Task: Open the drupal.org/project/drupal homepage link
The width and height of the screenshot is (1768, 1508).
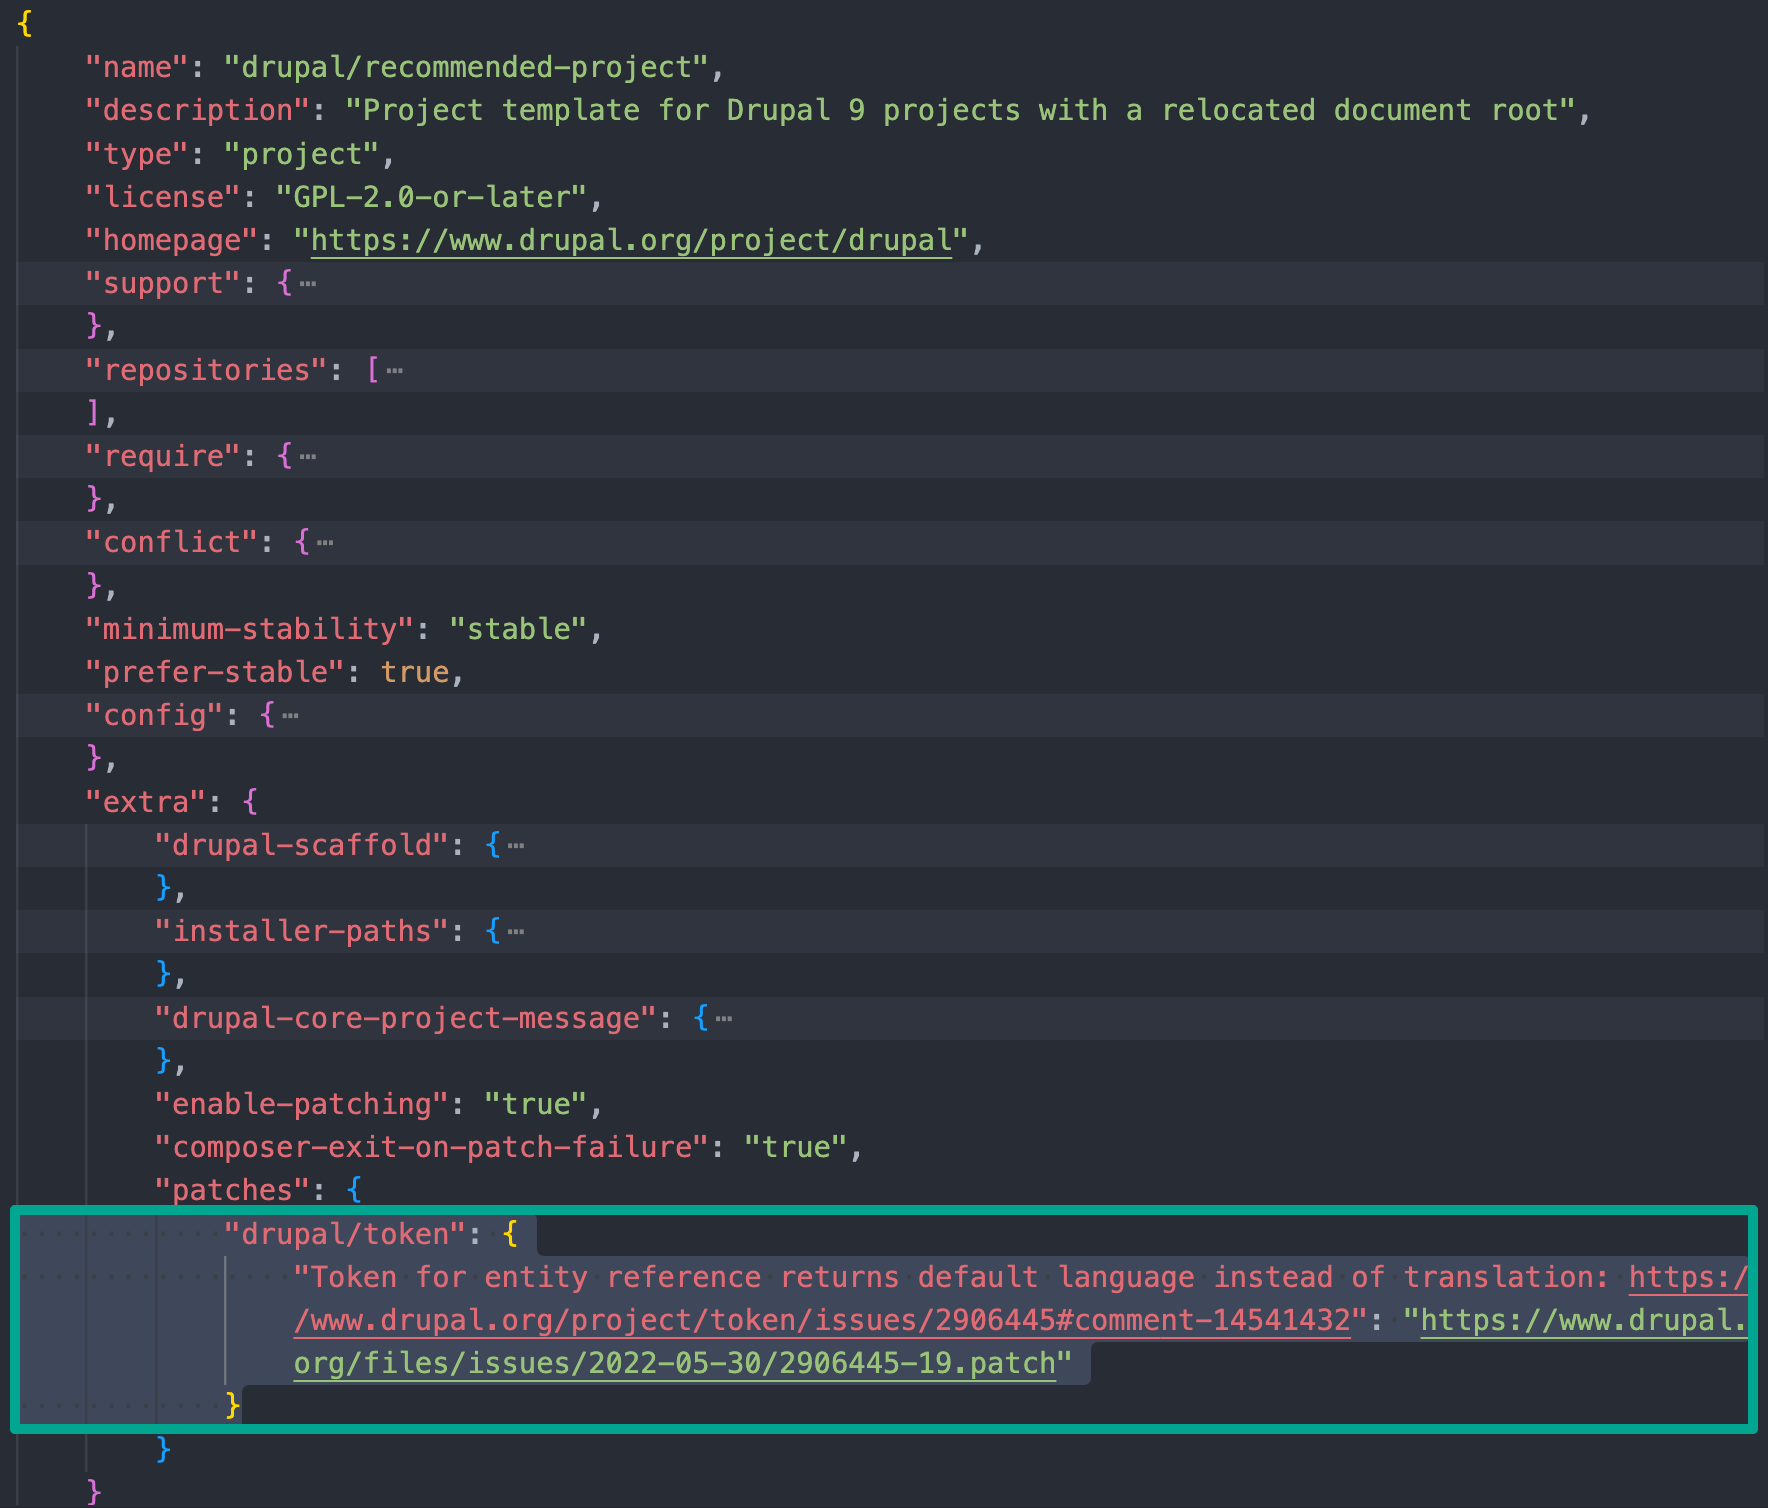Action: click(631, 241)
